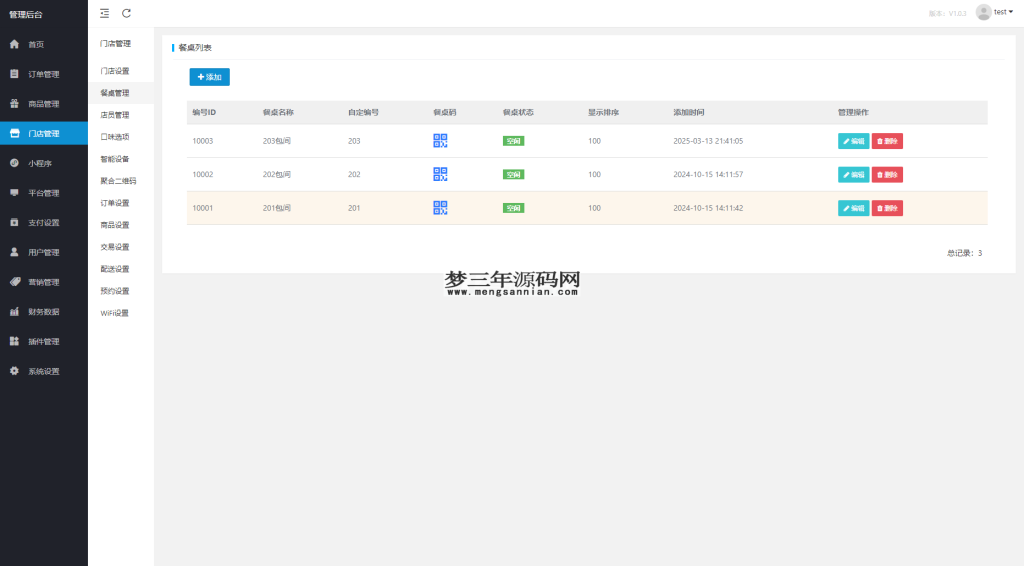Click the timestamp 2024-10-15 14:11:57
Image resolution: width=1024 pixels, height=566 pixels.
click(708, 174)
